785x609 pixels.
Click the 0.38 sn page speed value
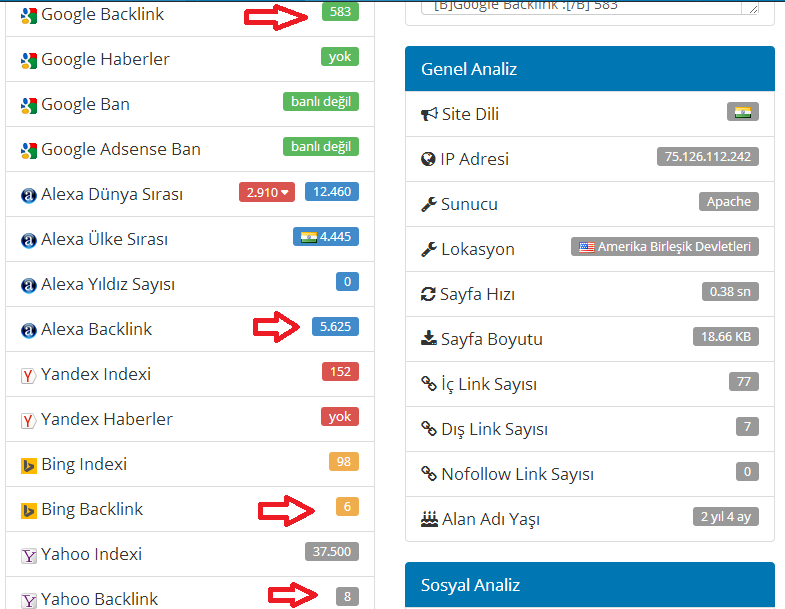[x=730, y=292]
